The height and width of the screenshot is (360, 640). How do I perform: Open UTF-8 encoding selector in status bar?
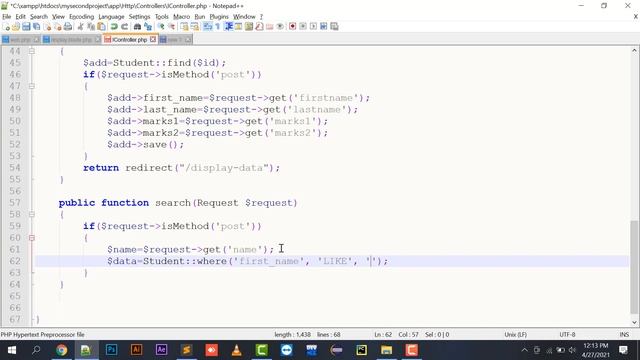pyautogui.click(x=567, y=334)
